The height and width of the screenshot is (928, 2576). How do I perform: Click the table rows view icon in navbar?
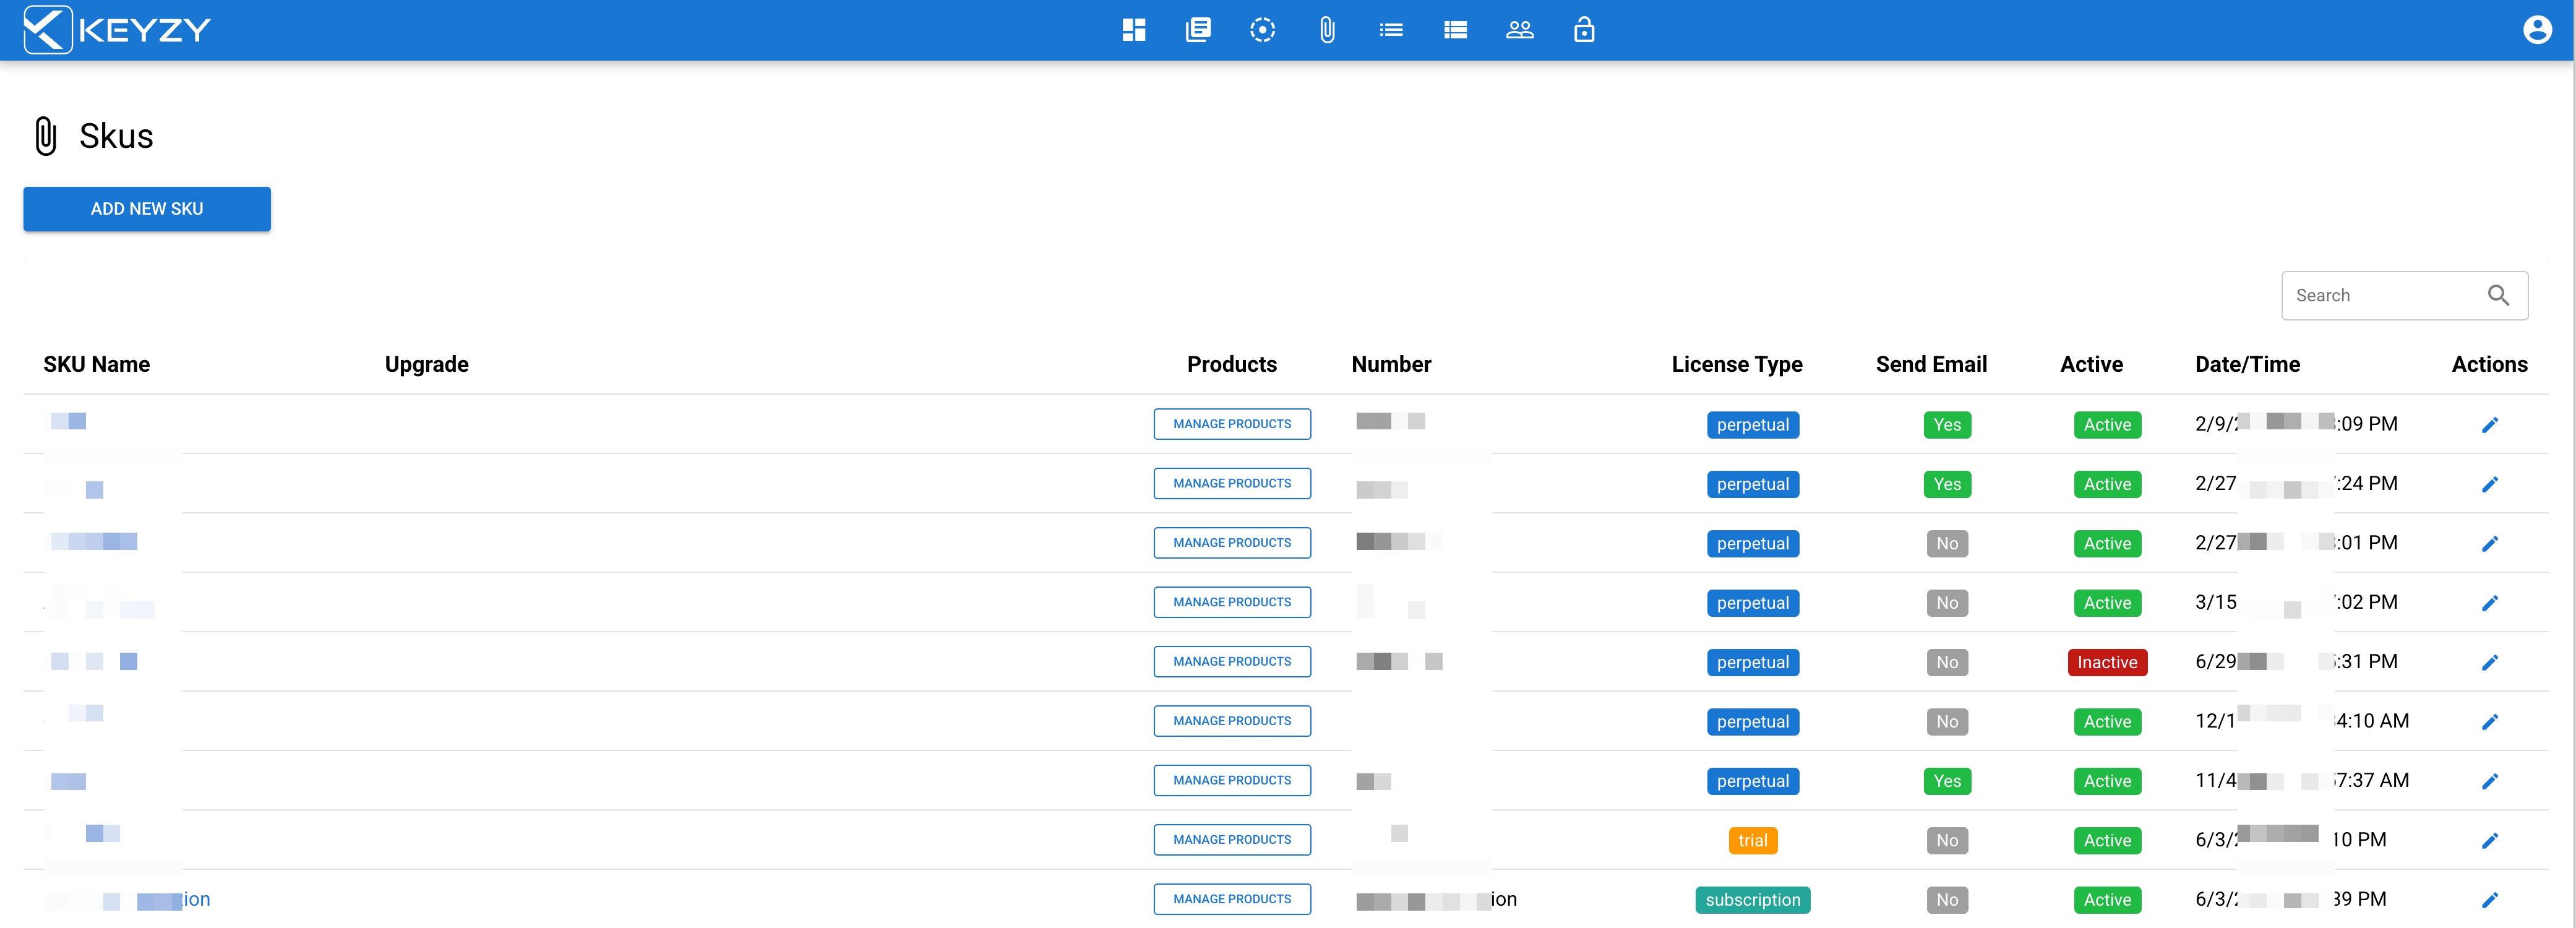coord(1455,30)
